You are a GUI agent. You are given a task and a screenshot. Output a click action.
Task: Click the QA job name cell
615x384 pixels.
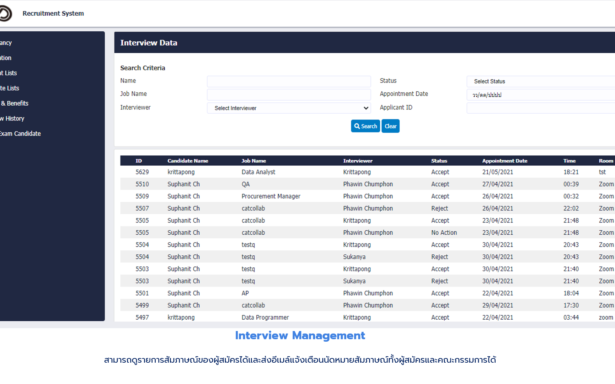pos(246,184)
